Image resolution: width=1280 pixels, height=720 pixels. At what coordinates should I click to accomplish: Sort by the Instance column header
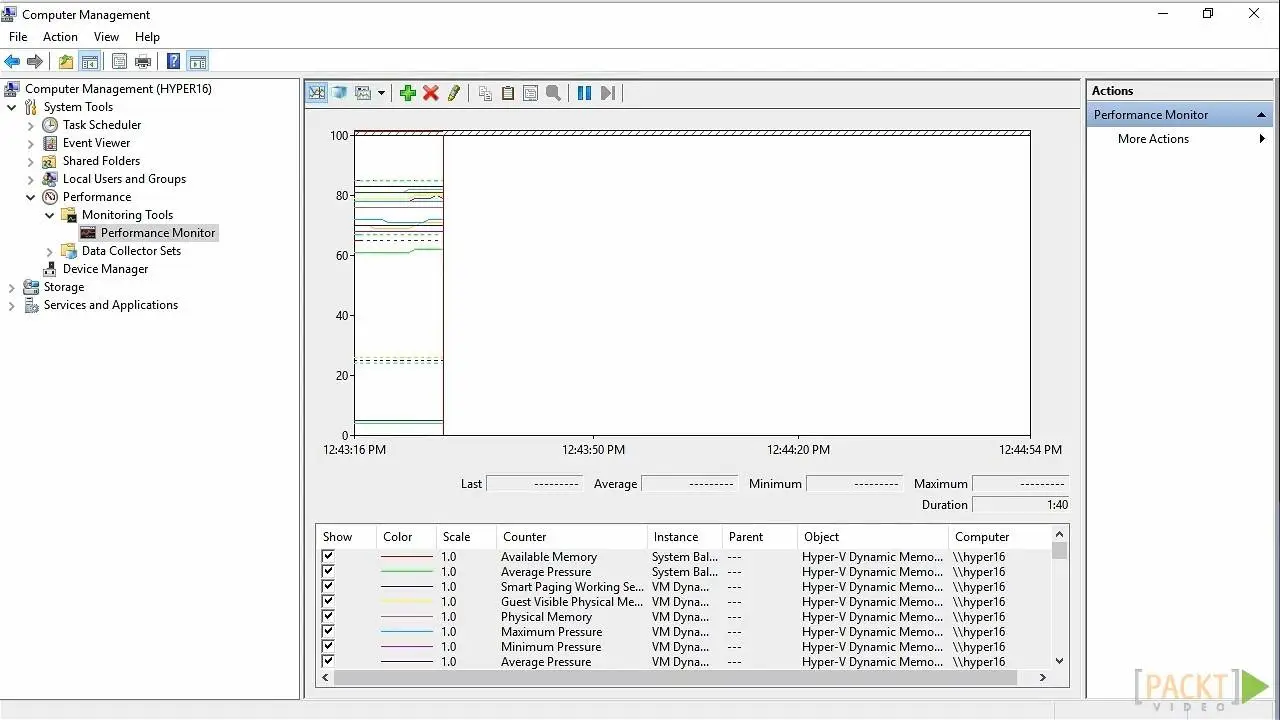pyautogui.click(x=685, y=537)
